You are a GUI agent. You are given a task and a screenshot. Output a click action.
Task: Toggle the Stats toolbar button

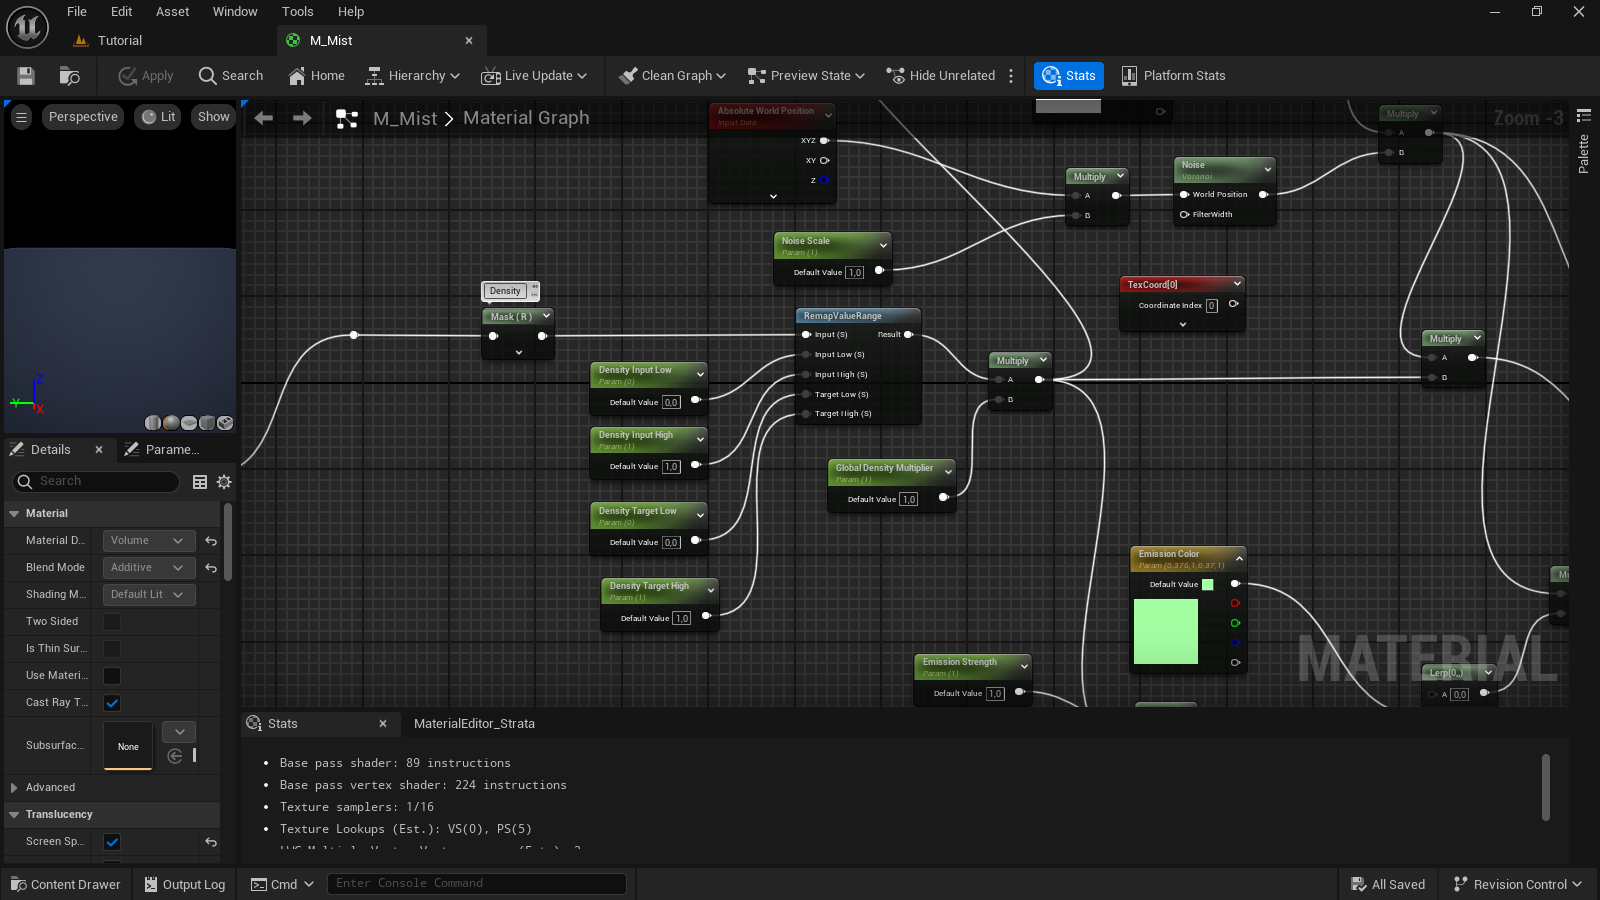(x=1068, y=76)
